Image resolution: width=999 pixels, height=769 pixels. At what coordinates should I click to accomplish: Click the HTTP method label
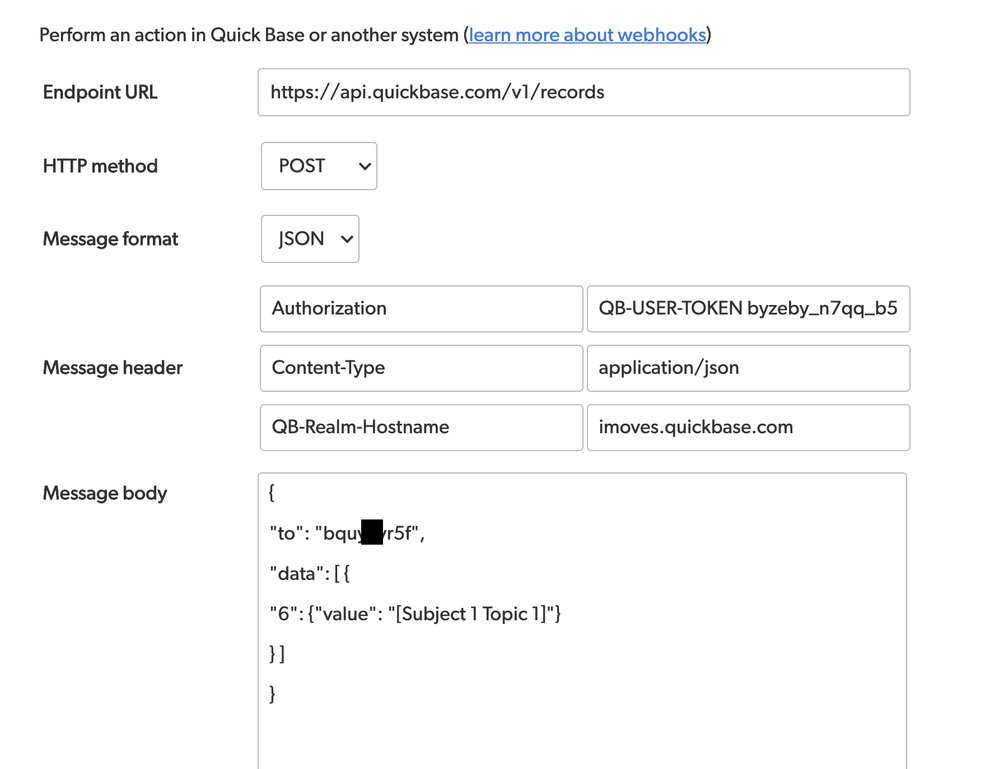(x=100, y=166)
